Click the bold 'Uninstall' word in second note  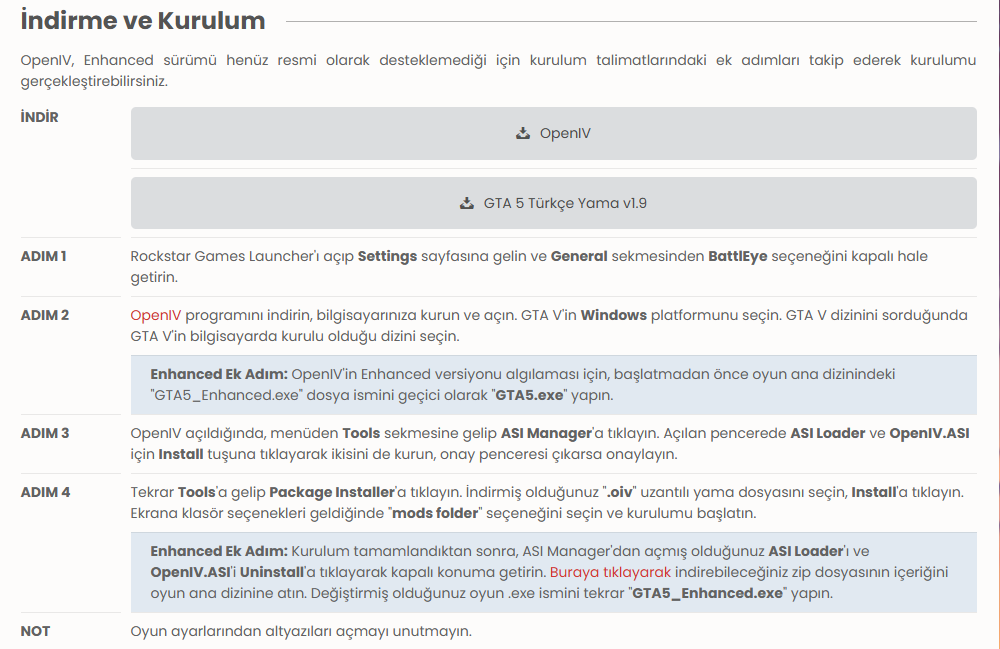coord(272,572)
